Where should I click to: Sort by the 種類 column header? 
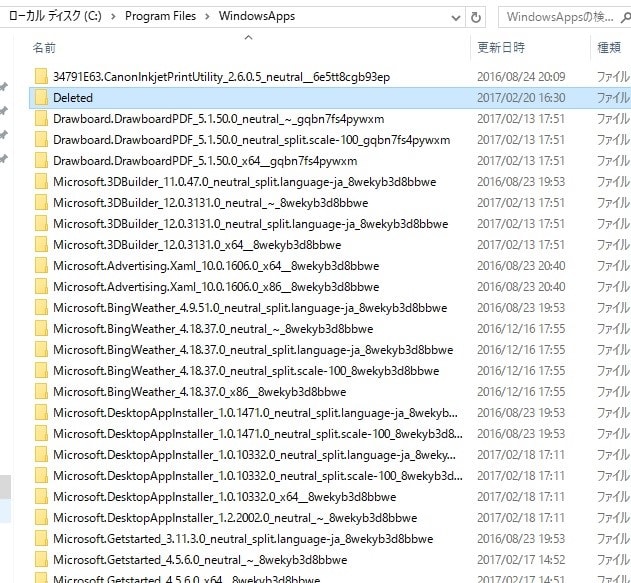[609, 47]
